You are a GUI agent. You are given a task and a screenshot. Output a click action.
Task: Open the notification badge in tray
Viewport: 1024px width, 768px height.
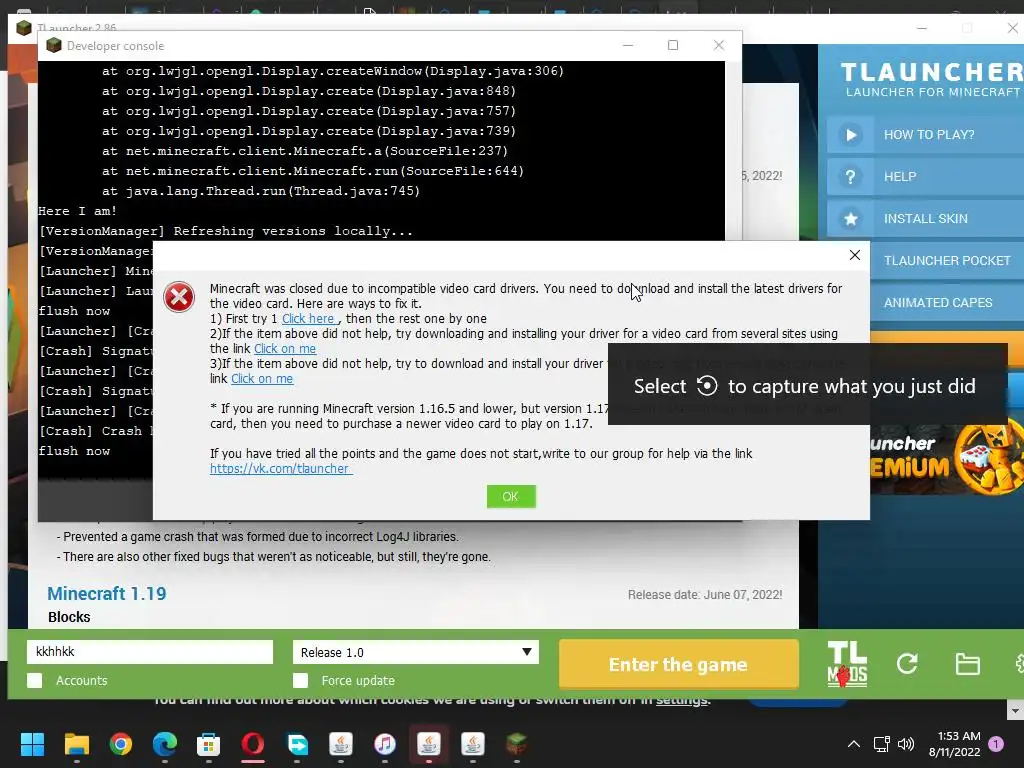tap(996, 743)
